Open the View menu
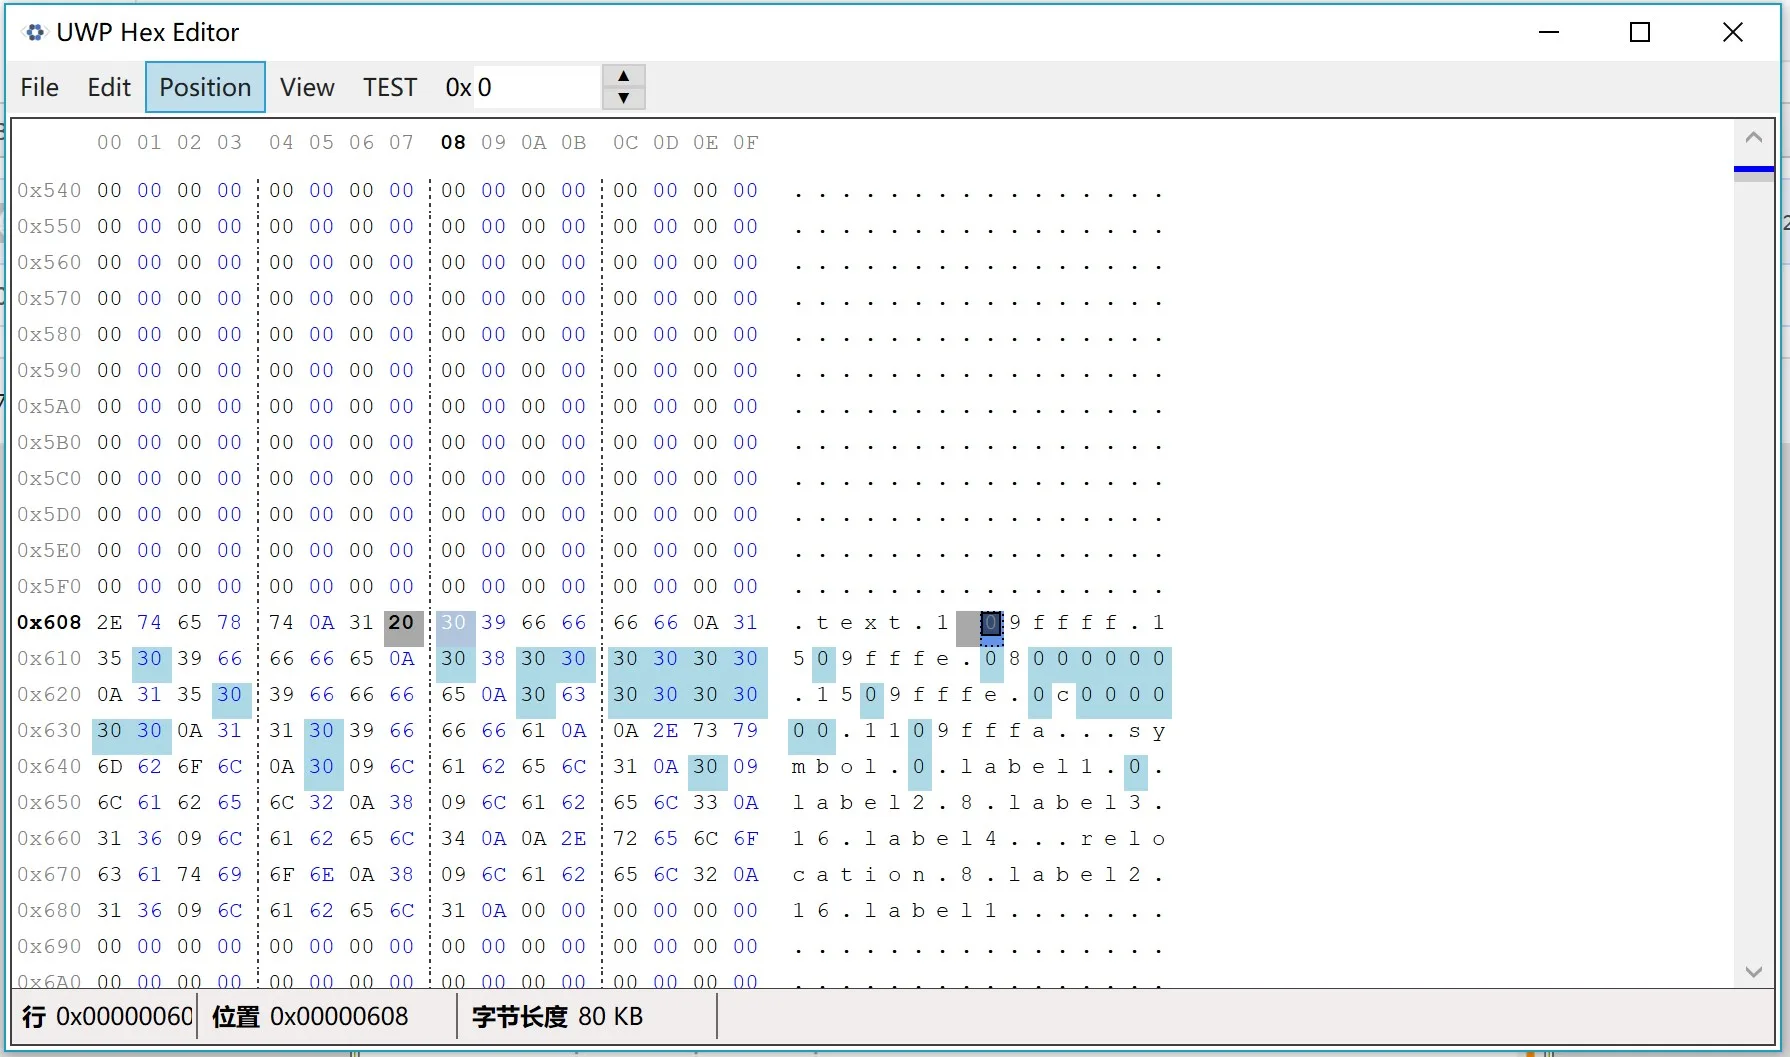Image resolution: width=1790 pixels, height=1057 pixels. 307,87
